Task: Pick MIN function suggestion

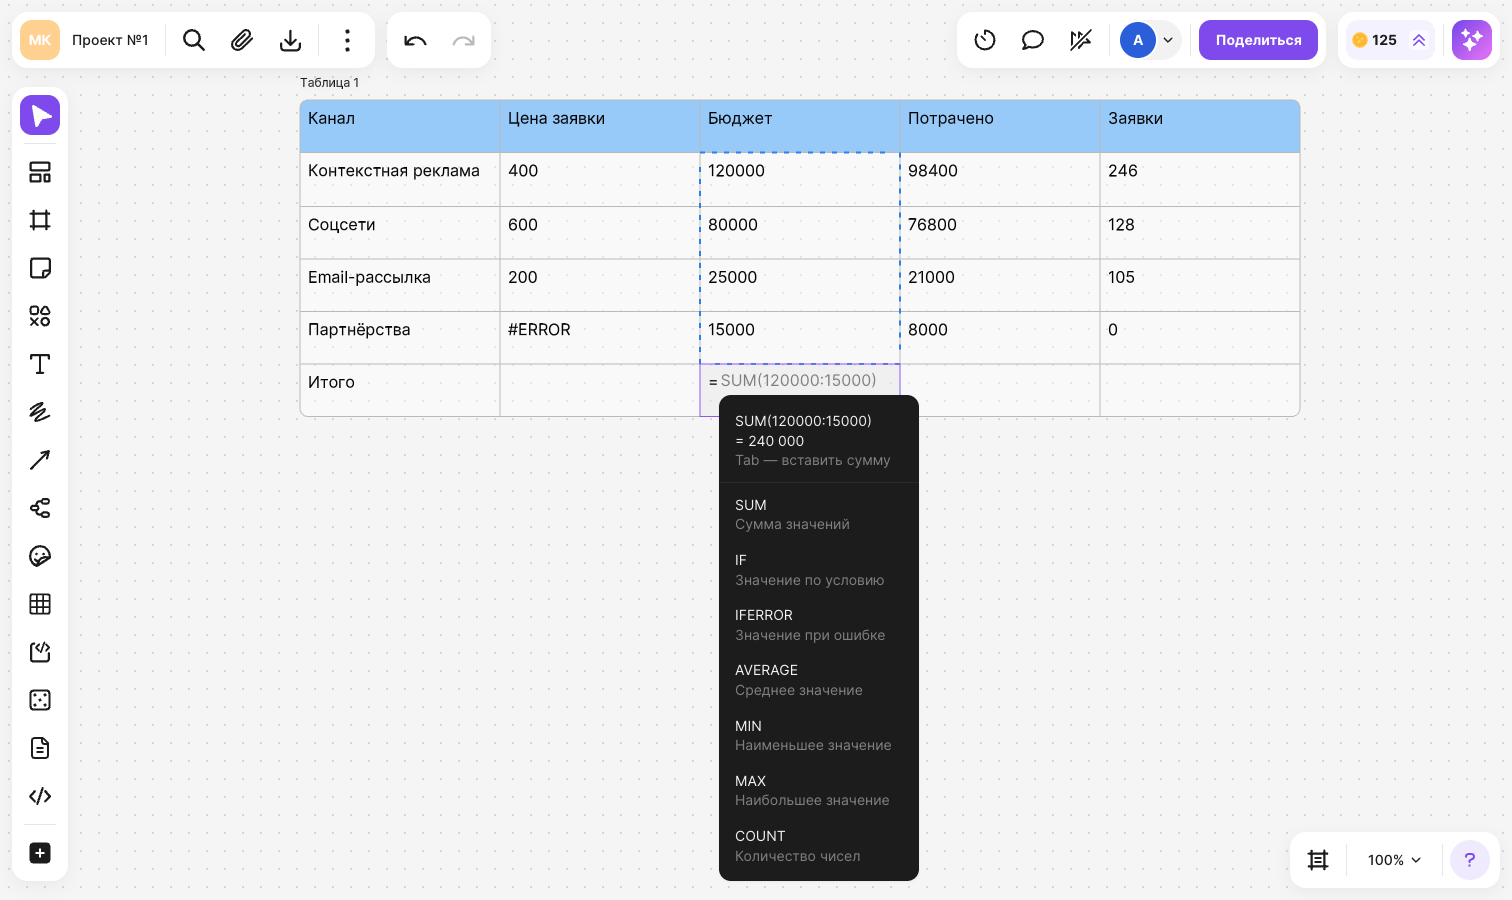Action: 819,735
